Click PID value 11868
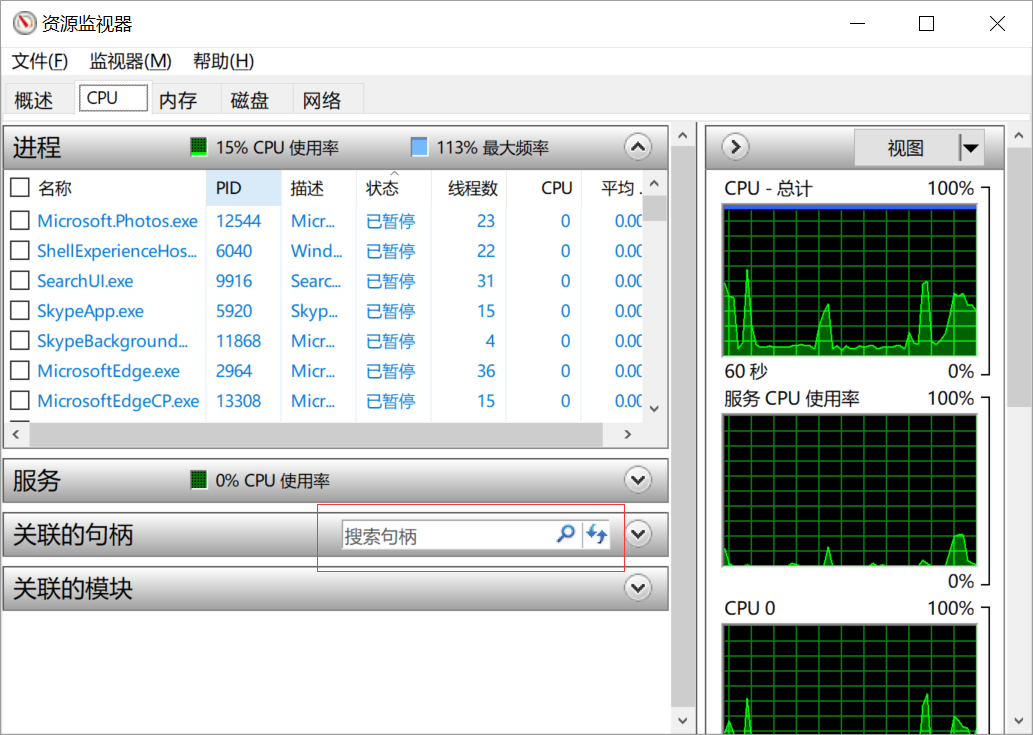The height and width of the screenshot is (735, 1033). (x=238, y=341)
